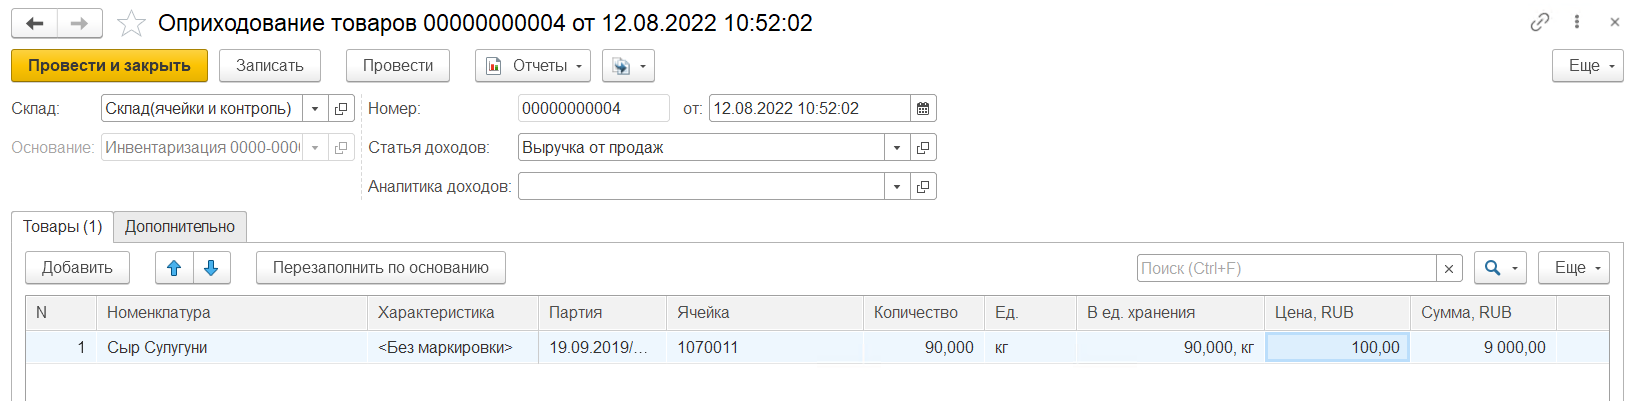Click the back navigation arrow
This screenshot has width=1628, height=401.
(x=35, y=23)
